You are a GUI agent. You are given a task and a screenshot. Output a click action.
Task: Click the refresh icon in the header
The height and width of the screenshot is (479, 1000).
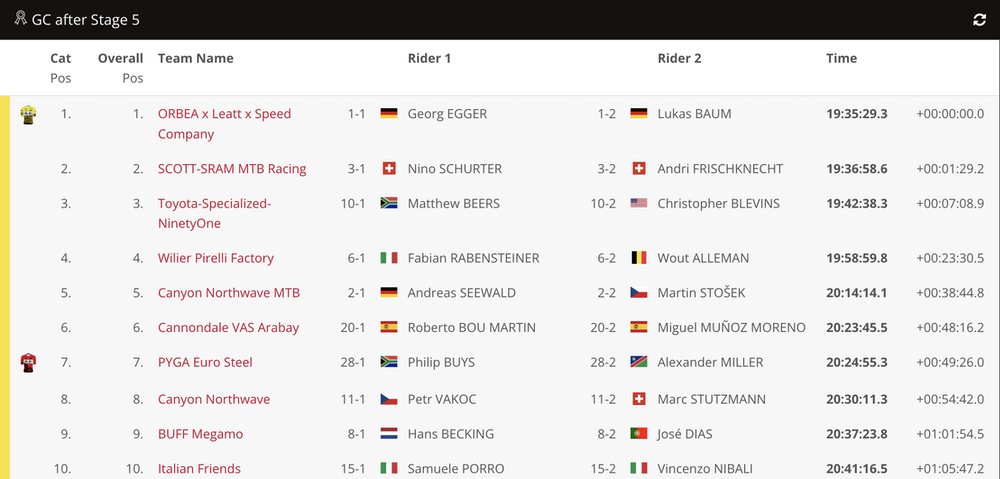click(980, 20)
